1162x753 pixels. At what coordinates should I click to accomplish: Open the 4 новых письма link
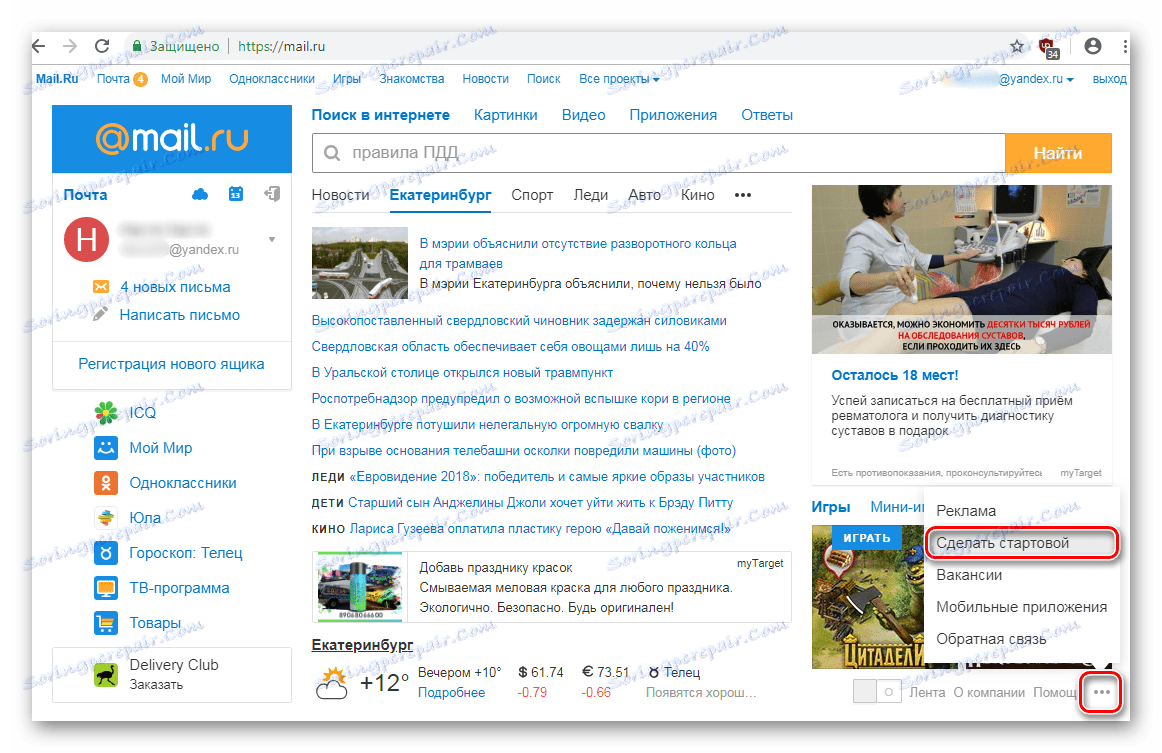click(175, 287)
